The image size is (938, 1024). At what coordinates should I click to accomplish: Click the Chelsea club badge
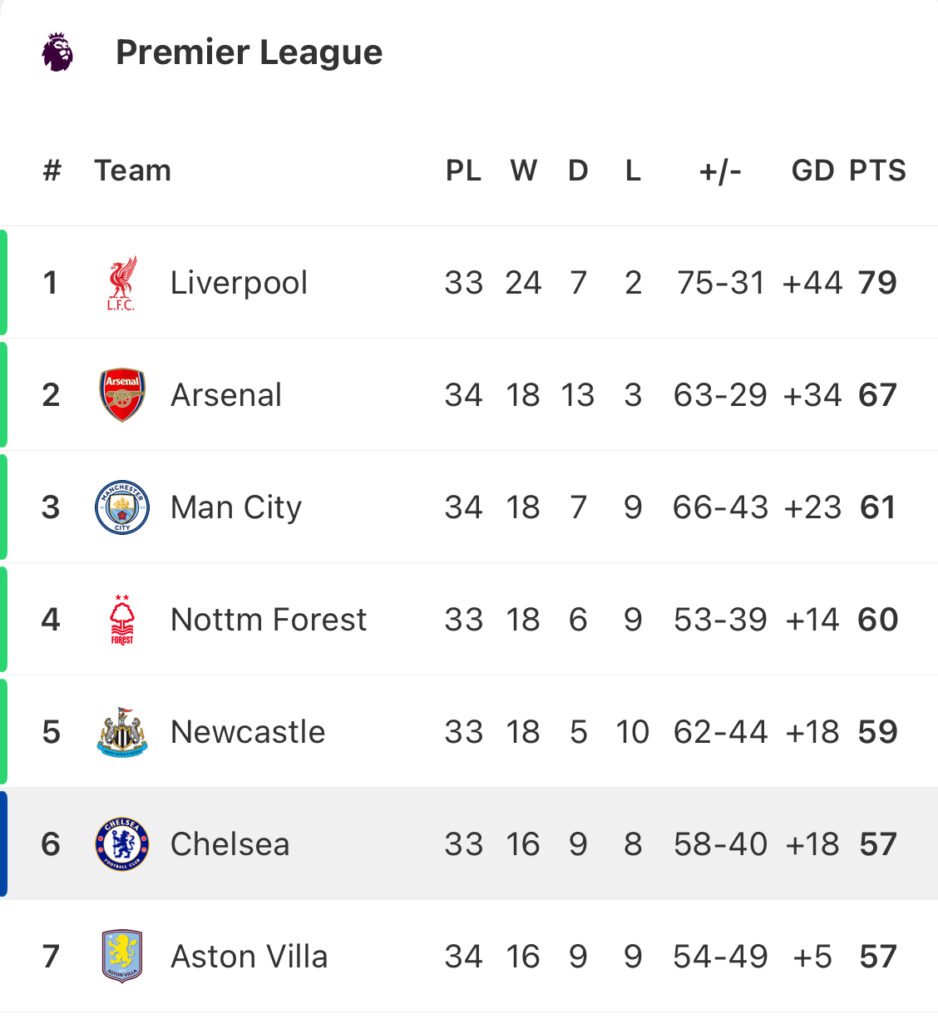coord(122,844)
